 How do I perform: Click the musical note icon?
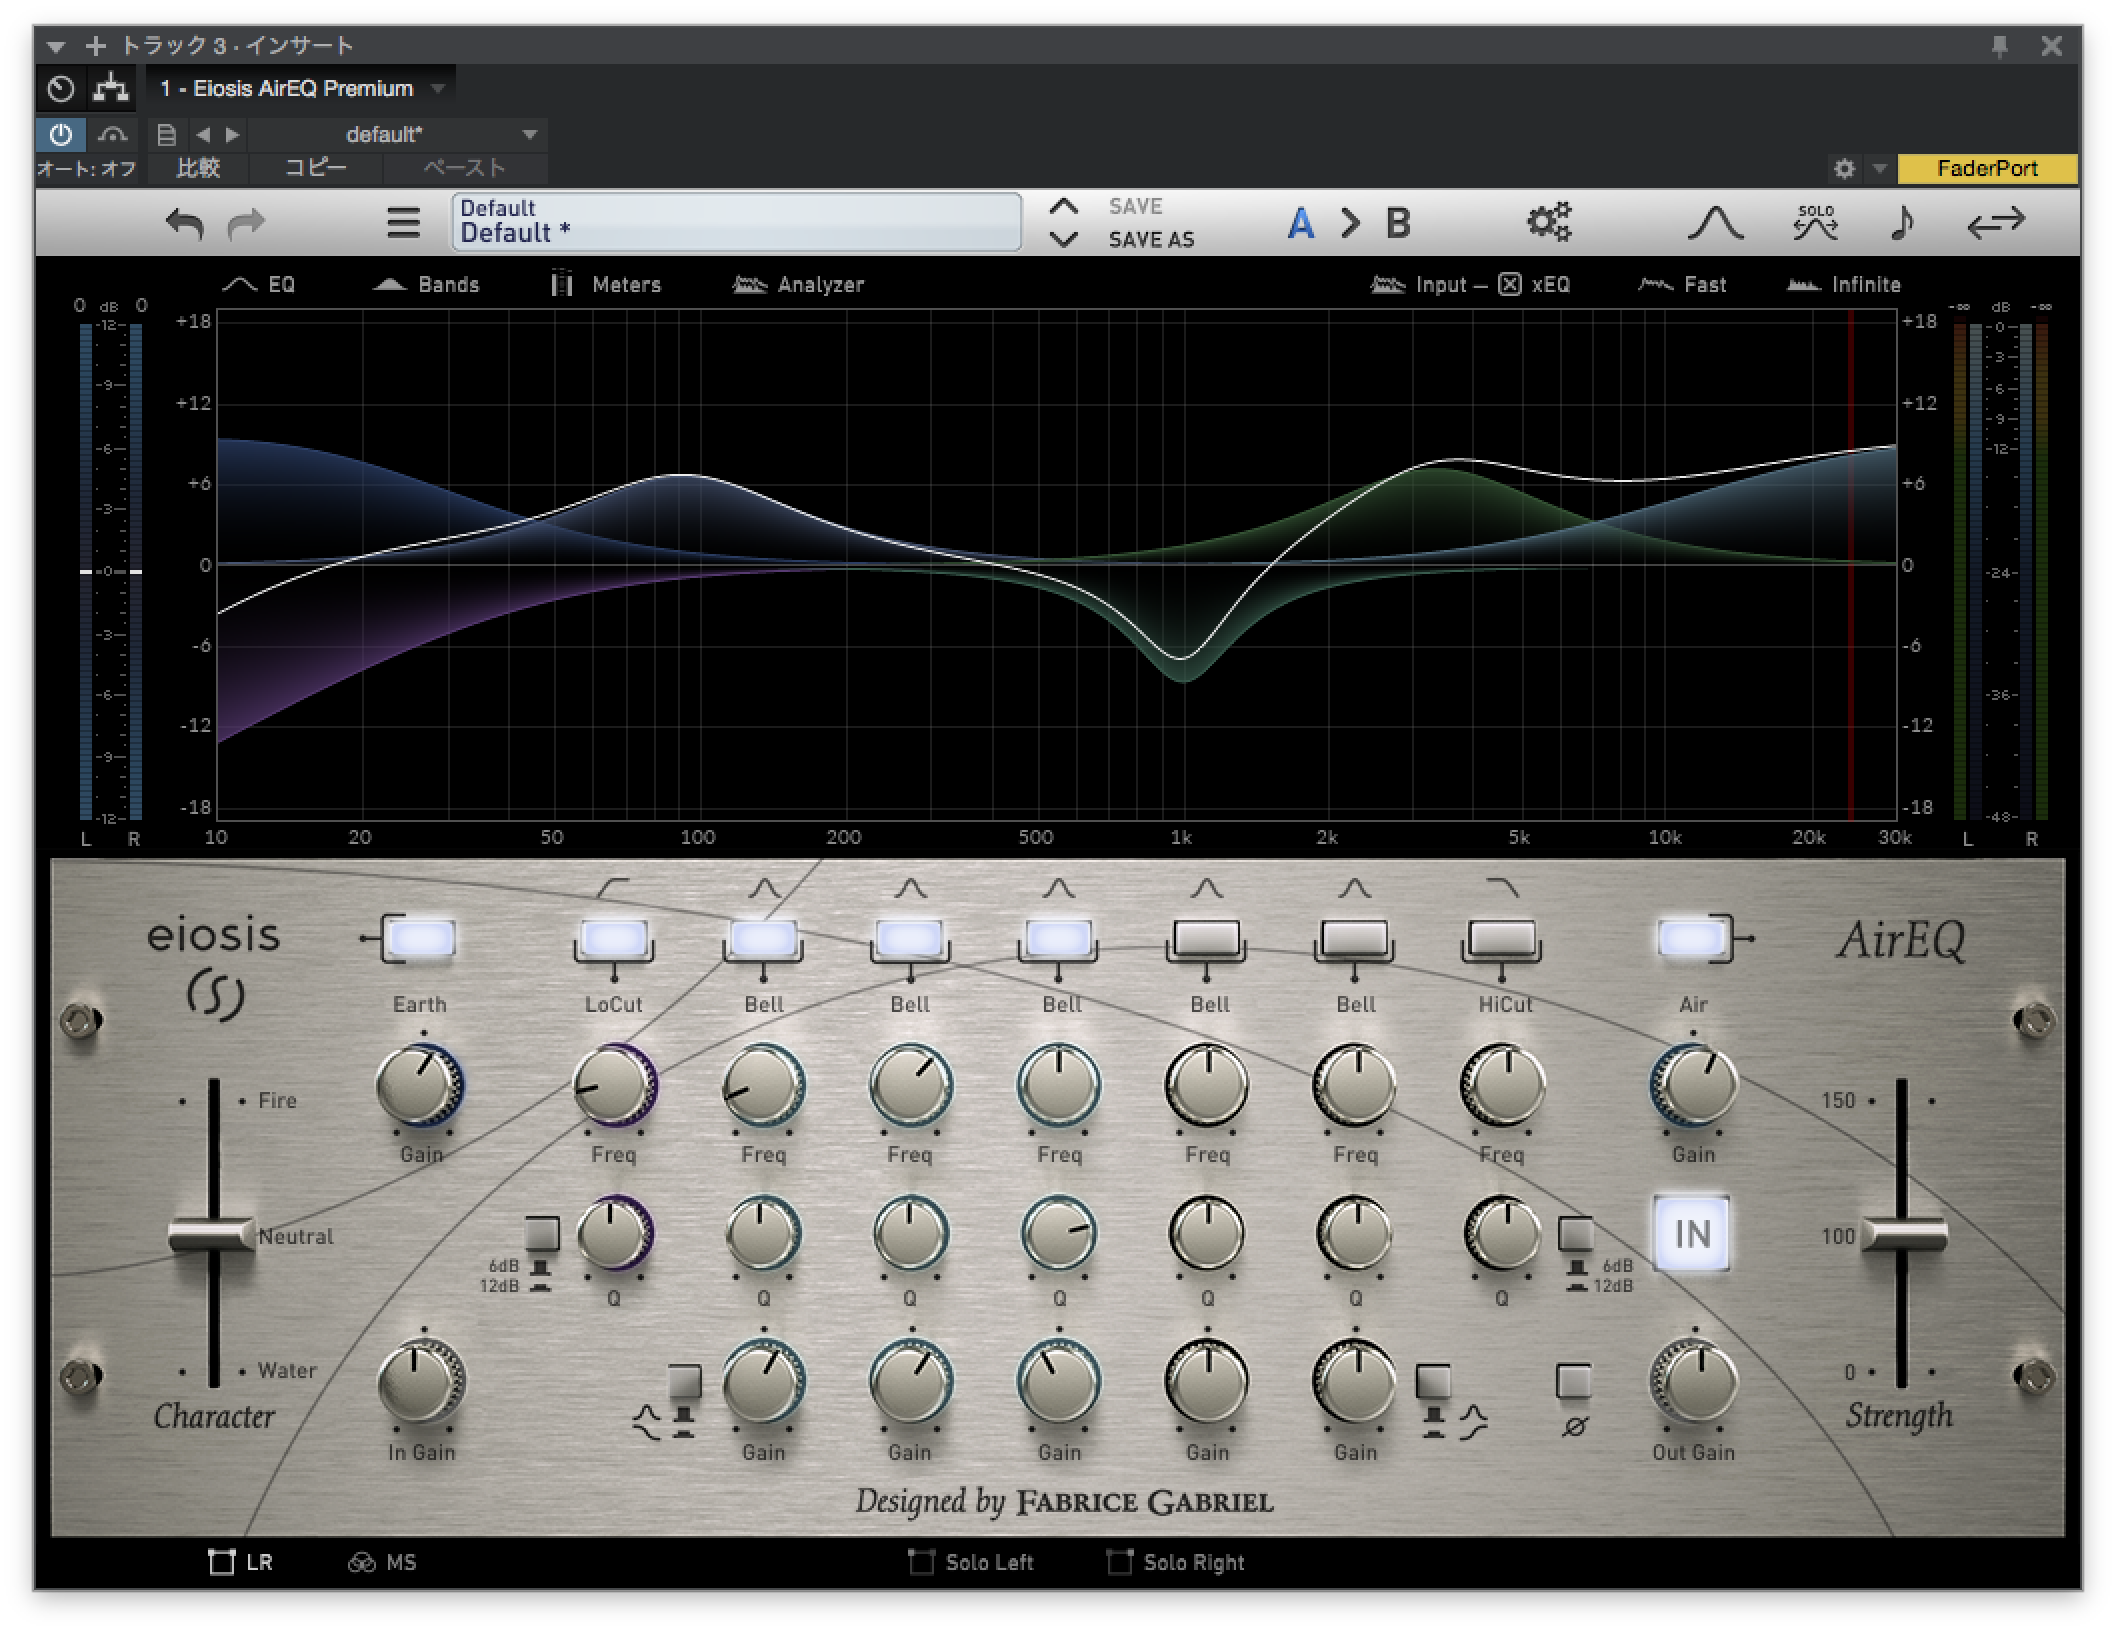(1902, 222)
